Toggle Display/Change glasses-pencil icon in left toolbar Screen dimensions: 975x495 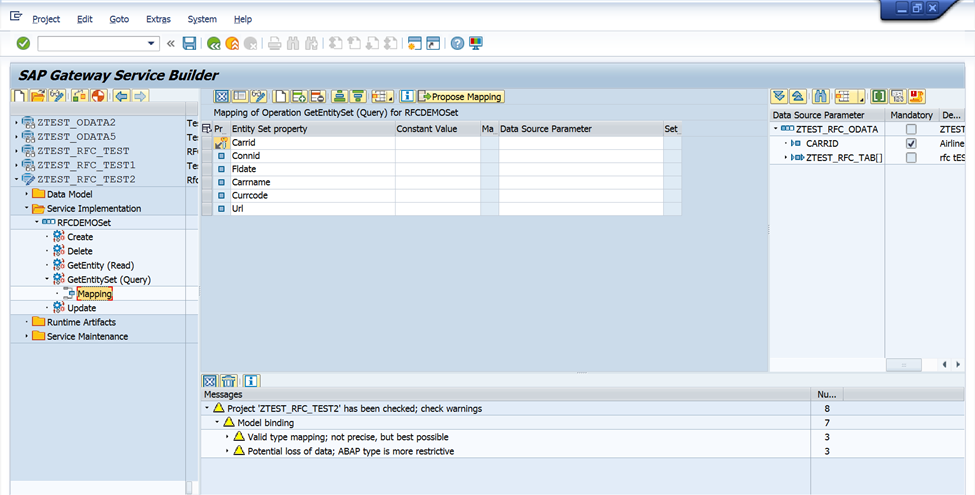[57, 96]
